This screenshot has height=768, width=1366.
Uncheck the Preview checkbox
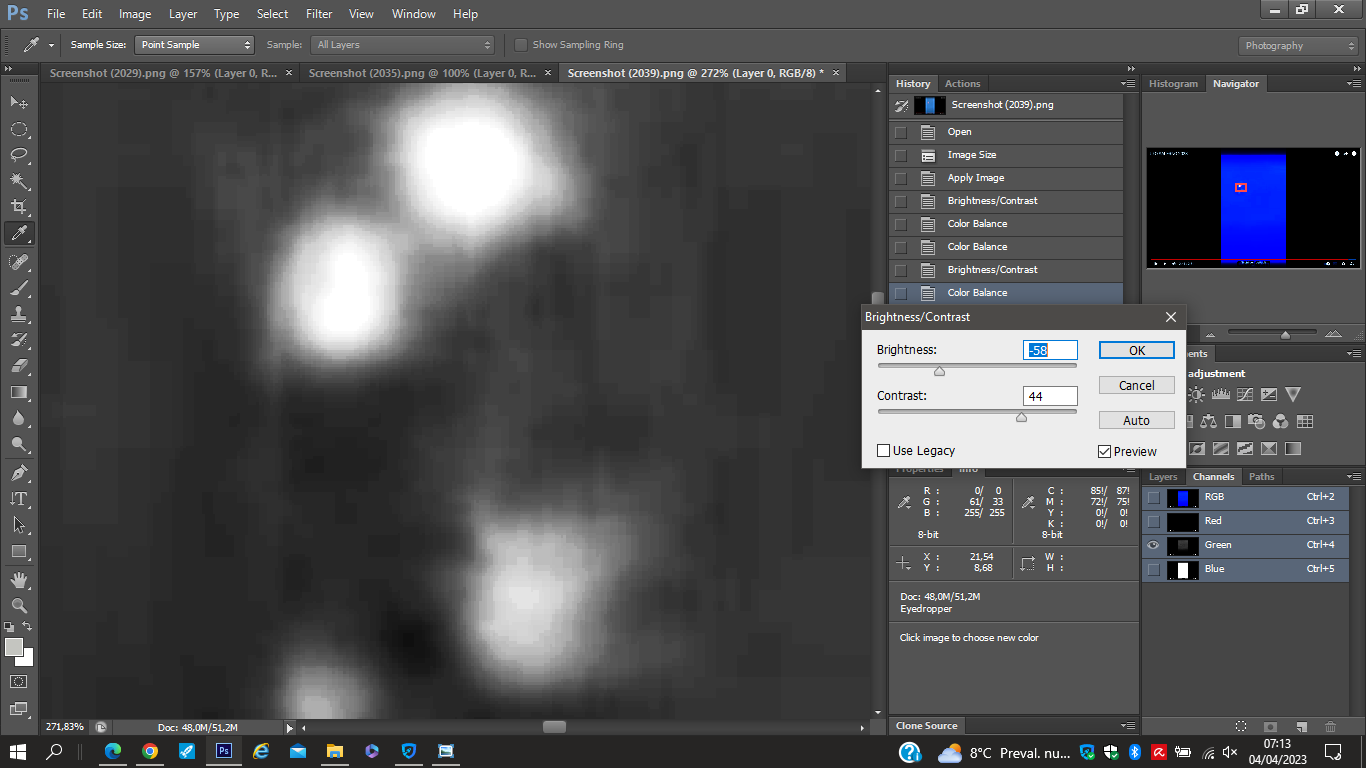pos(1105,452)
